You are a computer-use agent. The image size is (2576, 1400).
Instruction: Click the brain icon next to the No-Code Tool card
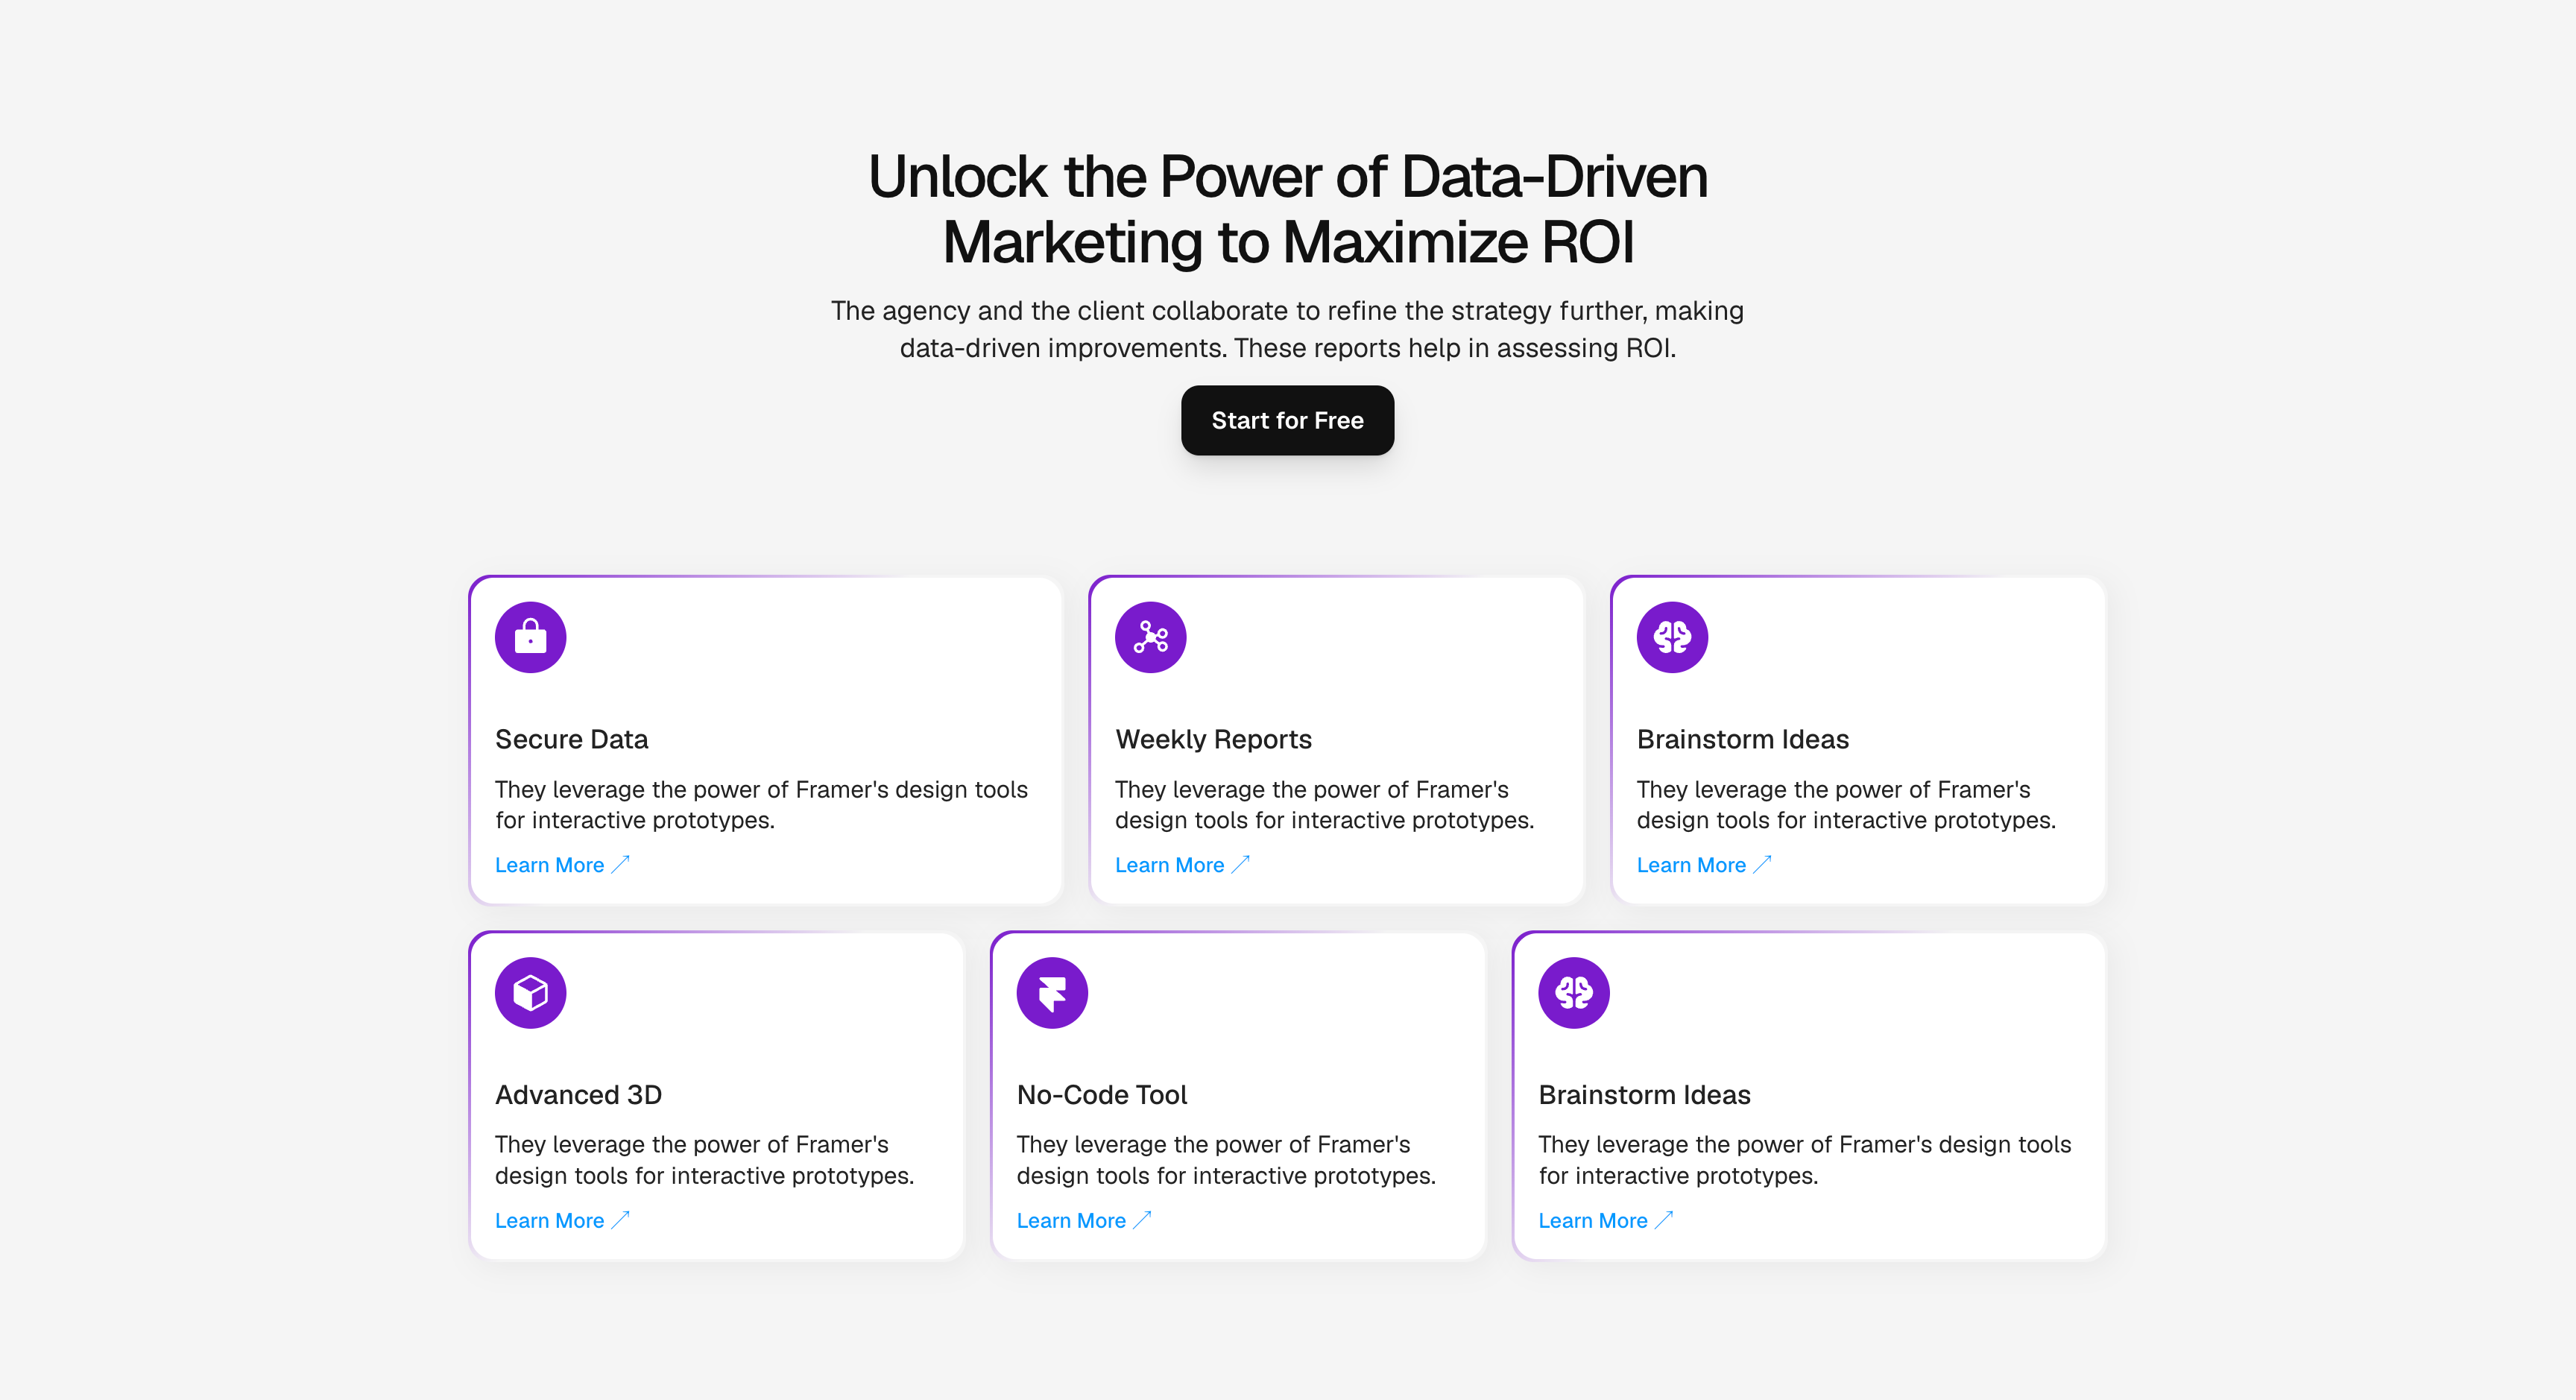tap(1574, 993)
